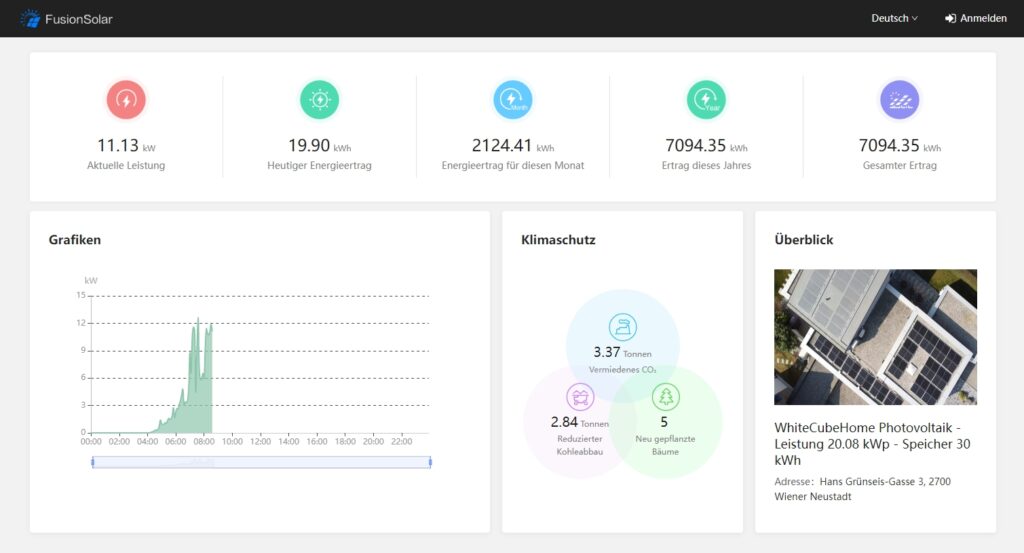
Task: Click the WhiteCubeHome Photovoltaik plant title
Action: click(872, 444)
